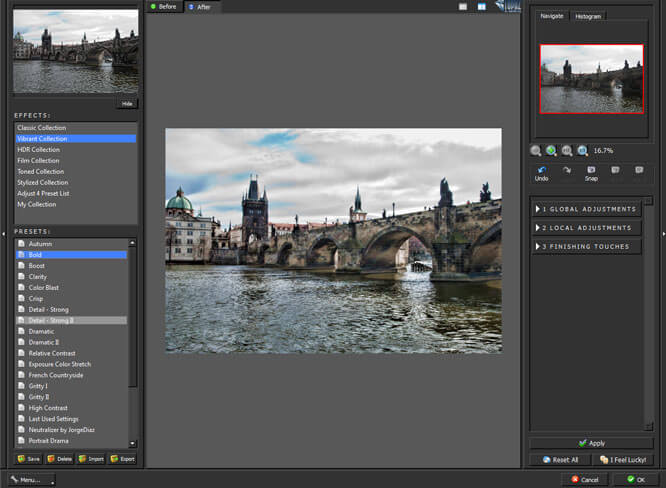Click the zoom out magnifier icon
Screen dimensions: 666x488
[x=536, y=150]
